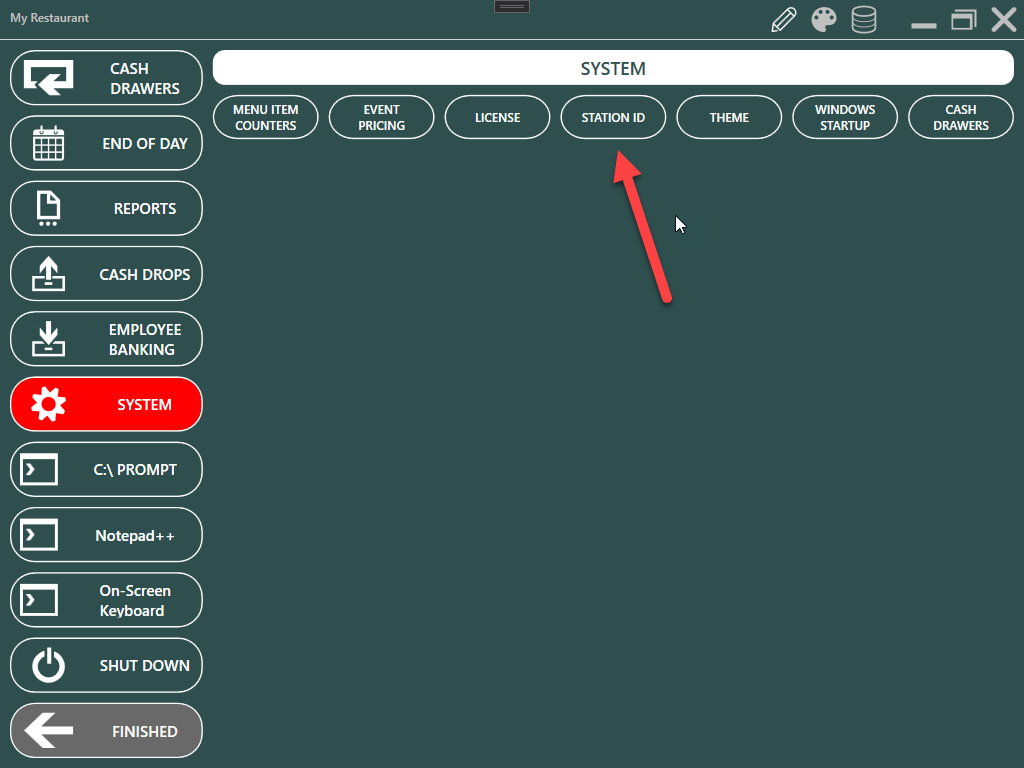Click the Cash Drops upload tray icon
The height and width of the screenshot is (768, 1024).
pos(48,275)
